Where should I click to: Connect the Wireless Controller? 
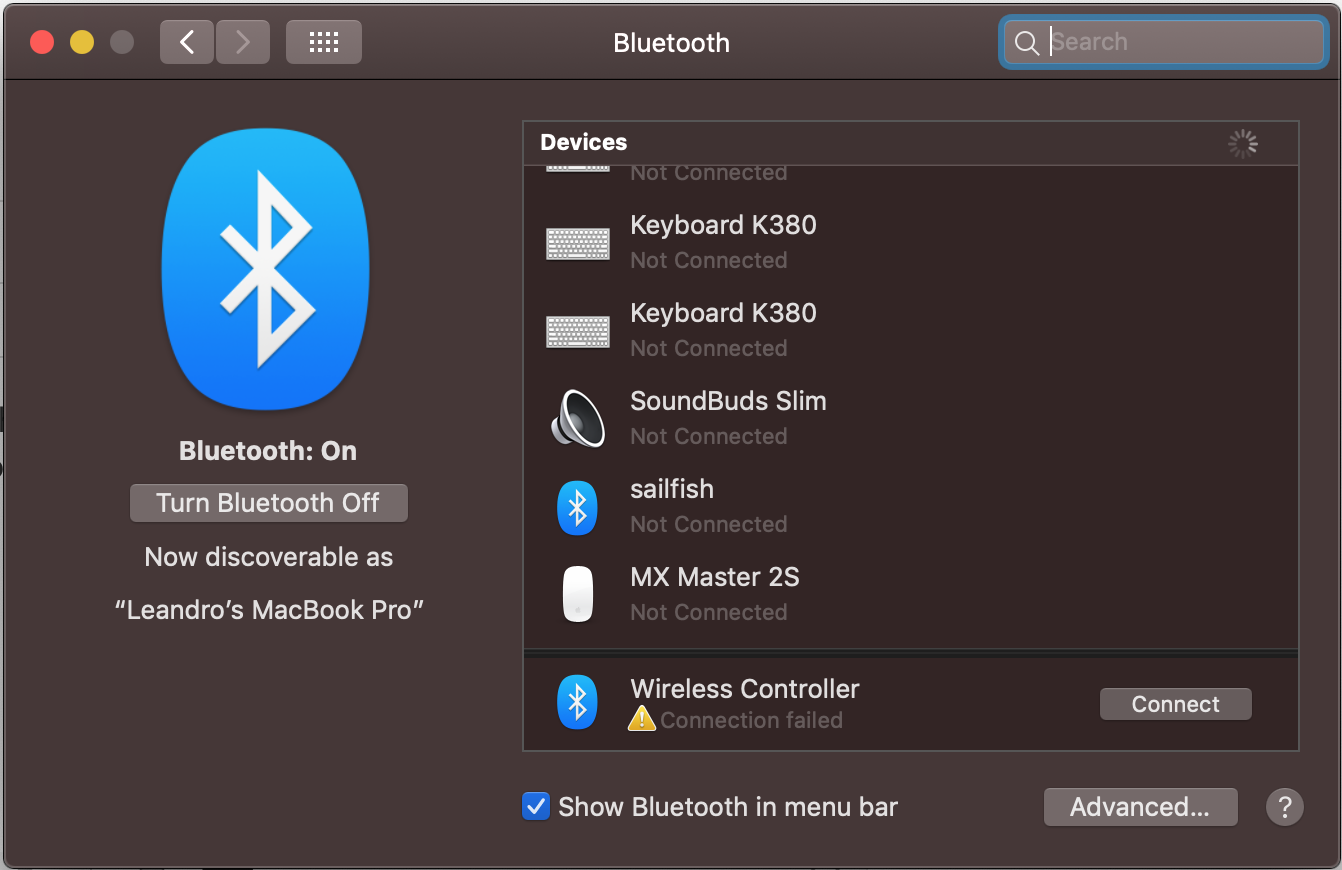point(1176,704)
